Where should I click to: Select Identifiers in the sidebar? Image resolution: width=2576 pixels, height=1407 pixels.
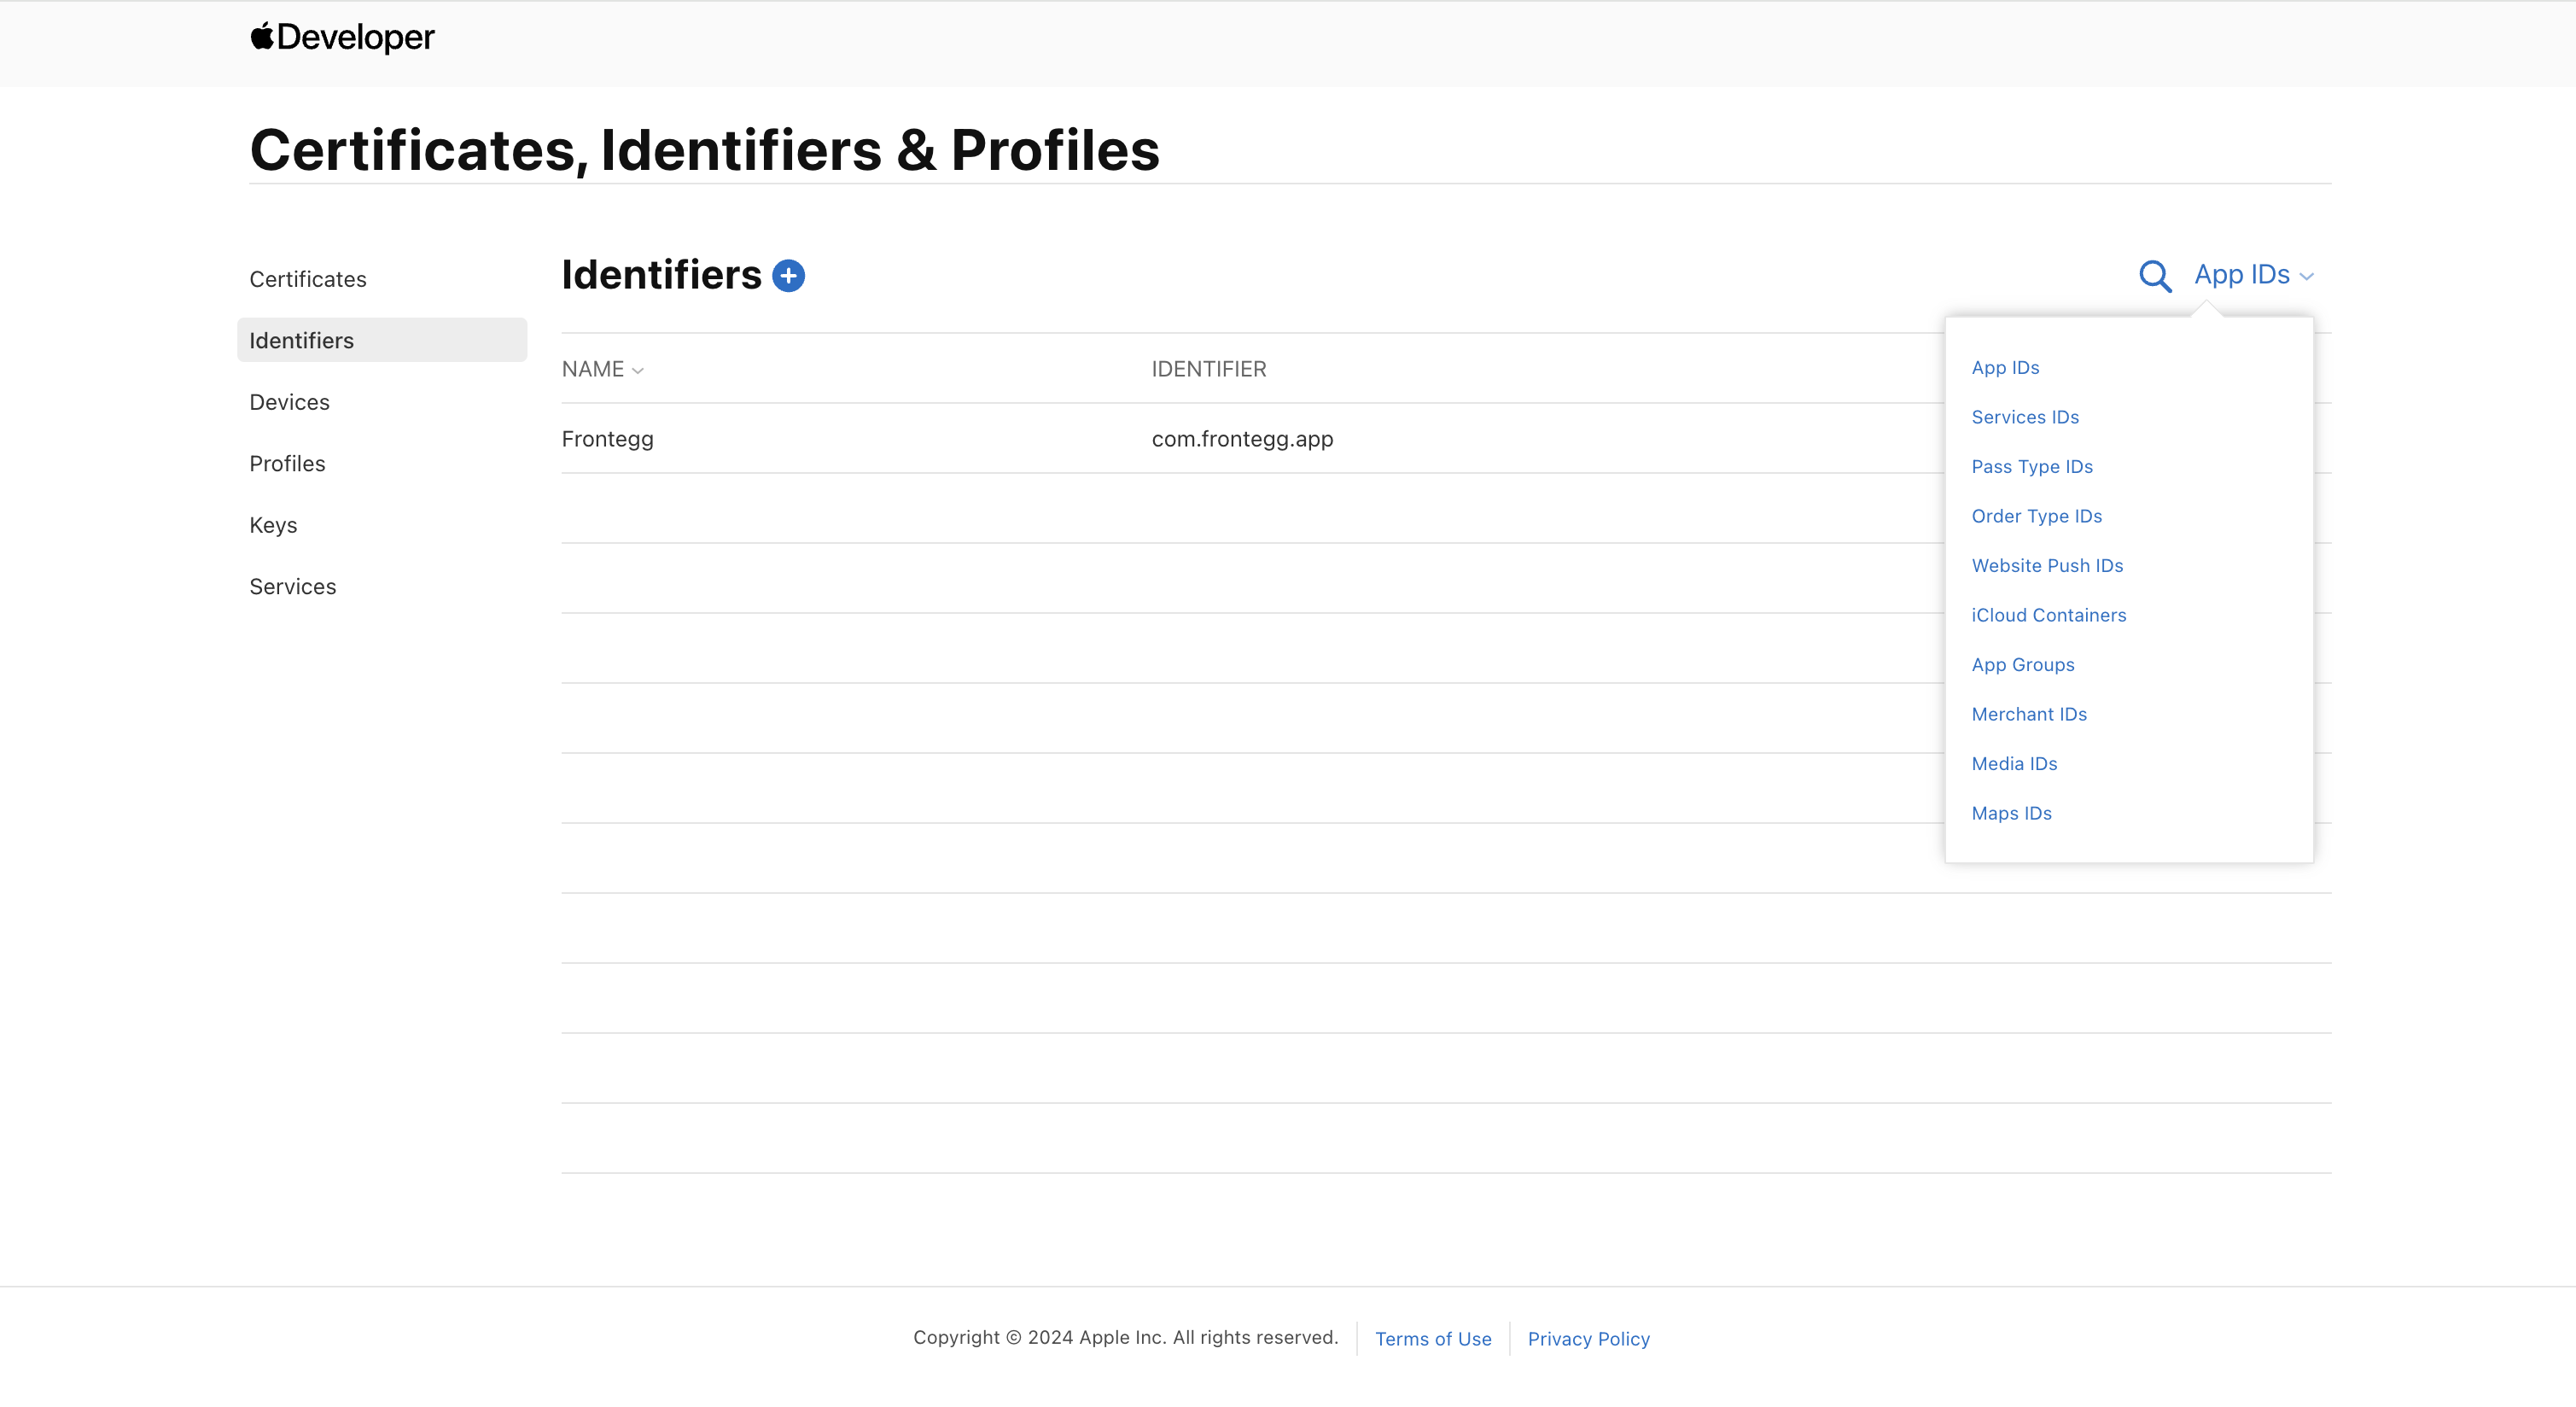point(301,341)
